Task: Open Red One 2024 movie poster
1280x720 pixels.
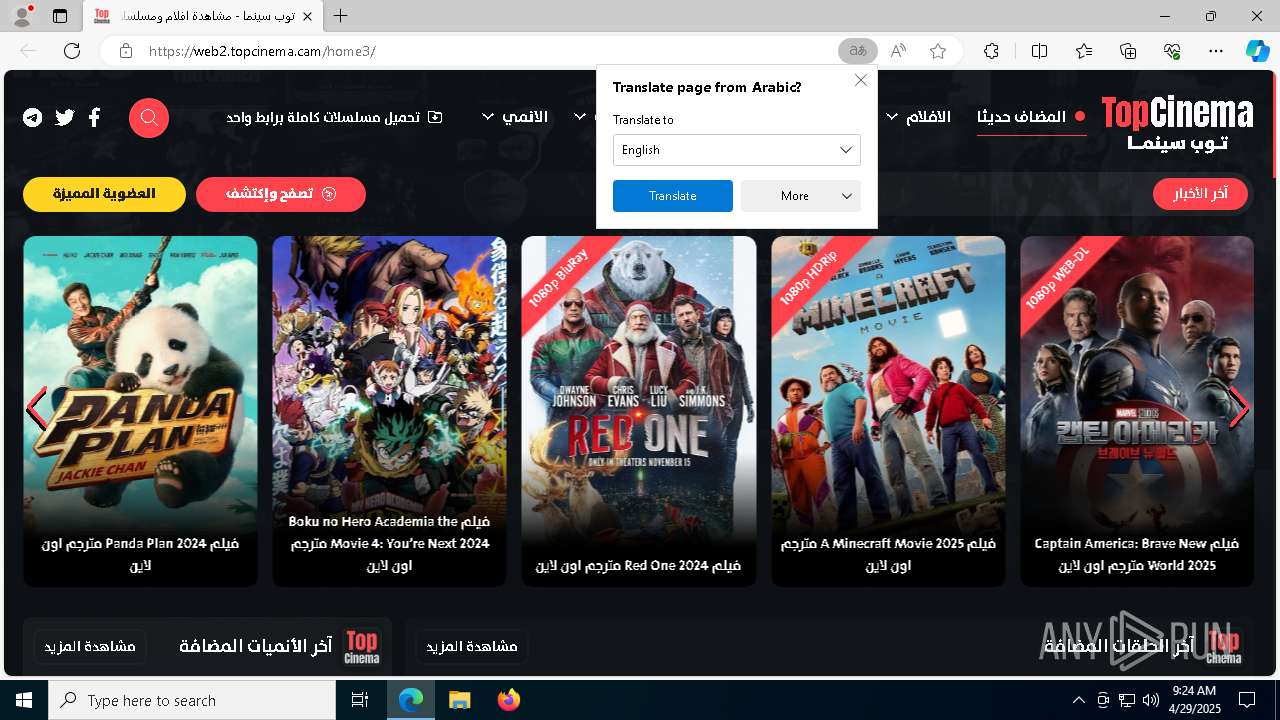Action: point(639,411)
